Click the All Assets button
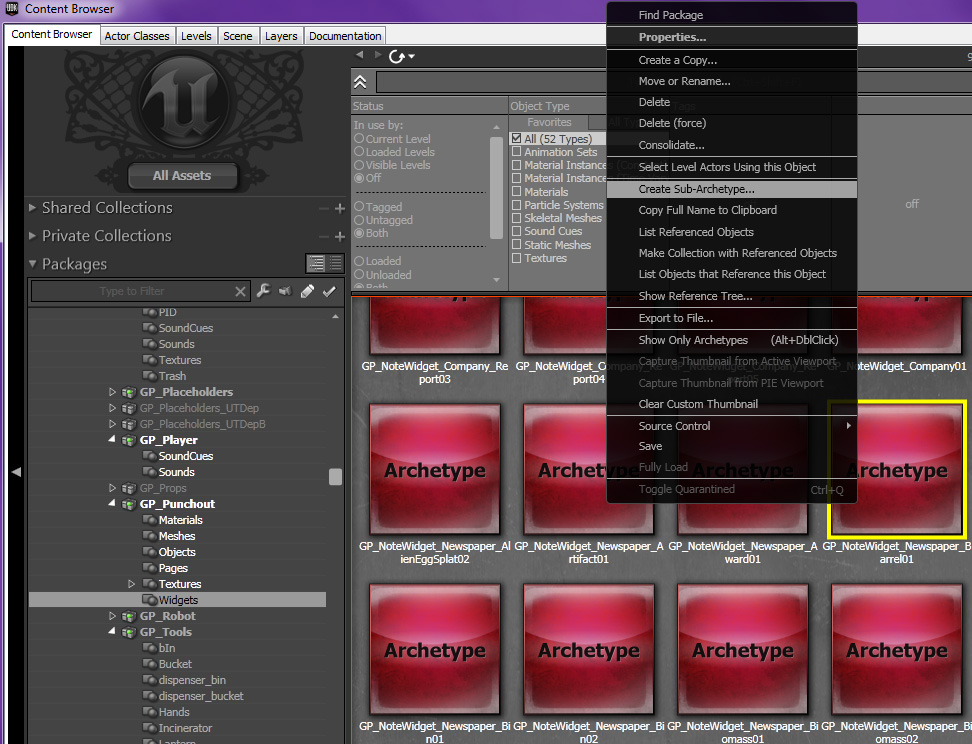972x744 pixels. (182, 175)
